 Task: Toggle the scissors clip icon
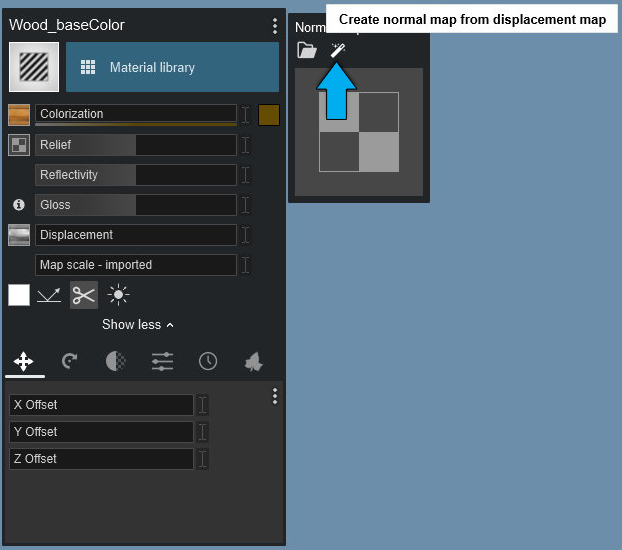point(84,295)
